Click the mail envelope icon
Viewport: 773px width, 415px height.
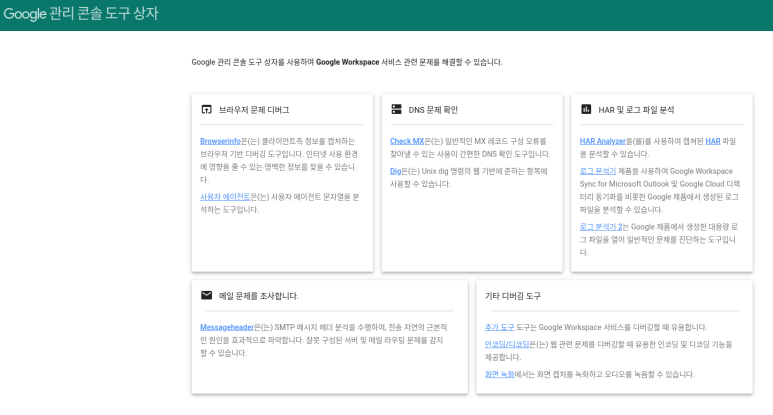[207, 295]
